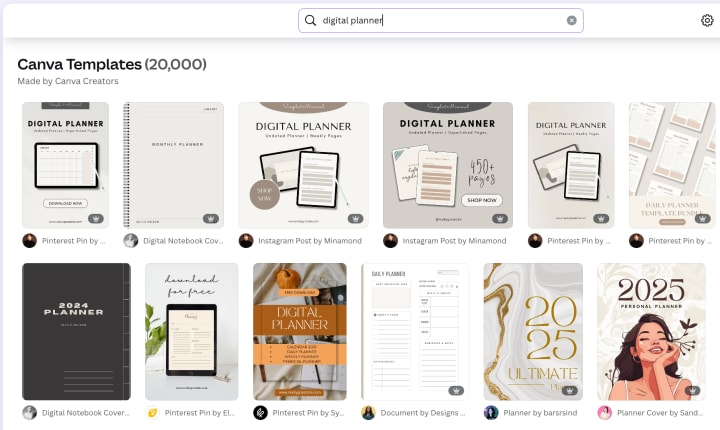
Task: Open the 2024 Planner dark notebook cover
Action: click(x=76, y=331)
